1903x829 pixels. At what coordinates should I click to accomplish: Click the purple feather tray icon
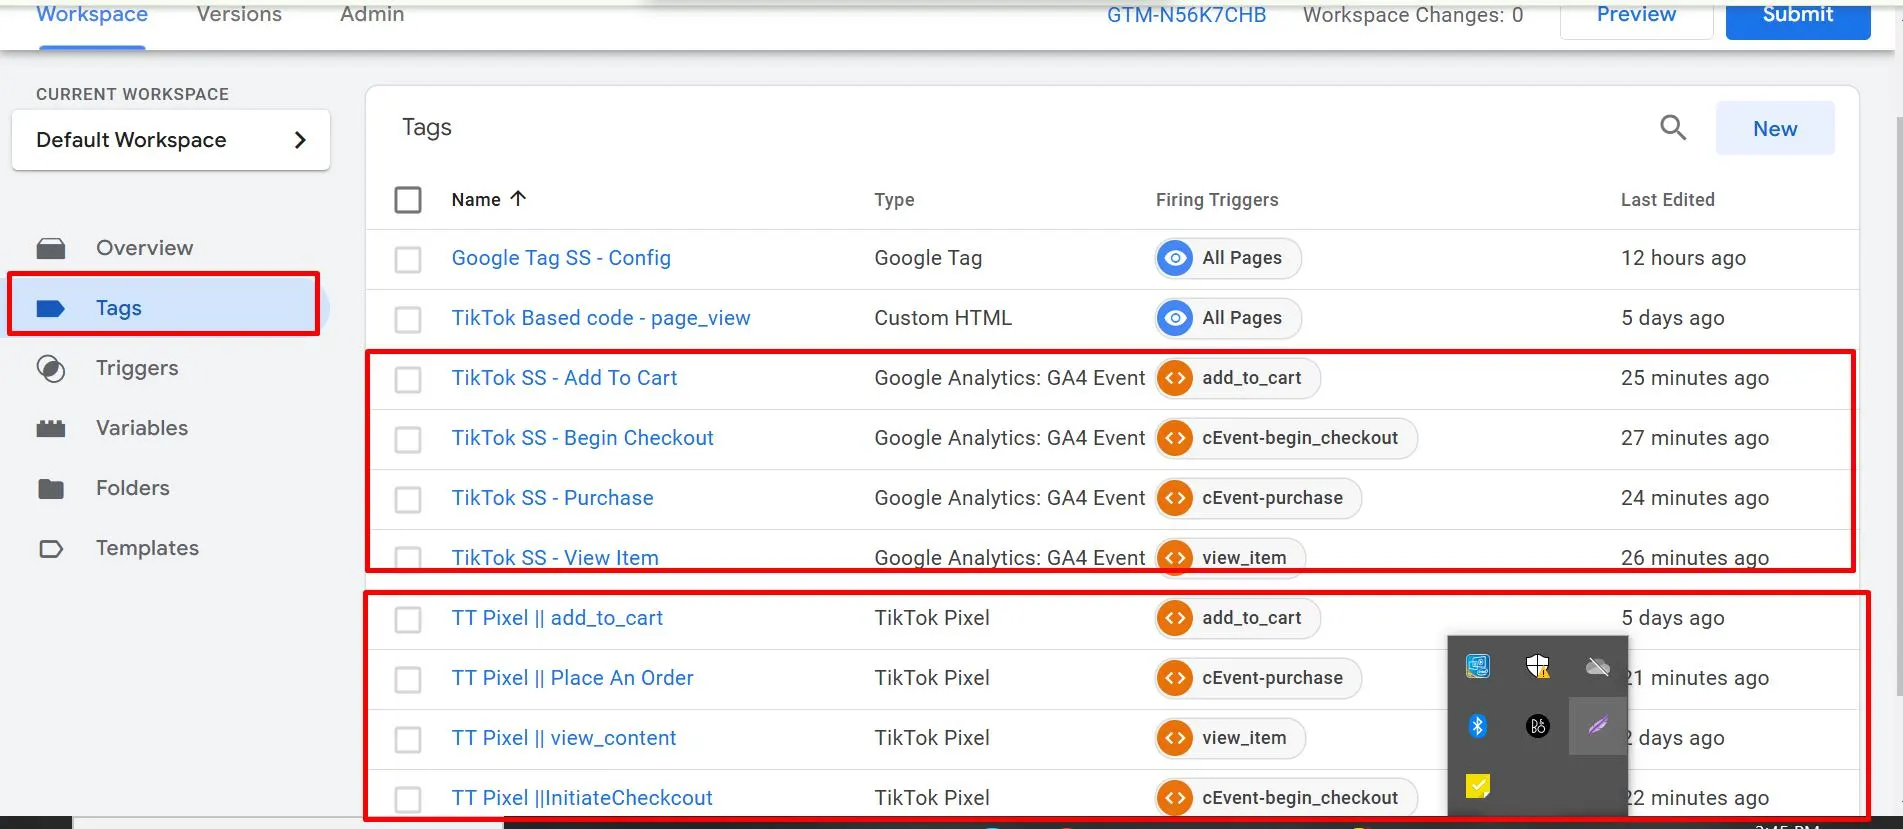point(1598,726)
